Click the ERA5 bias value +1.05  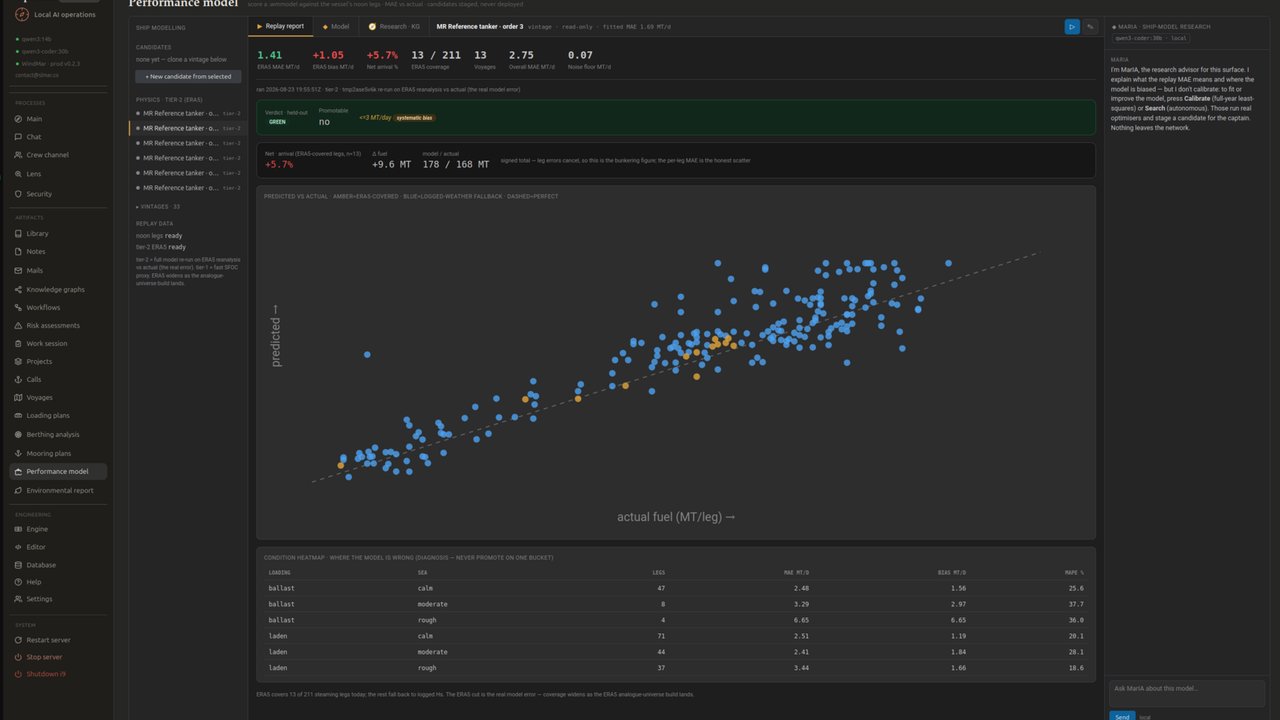tap(328, 56)
